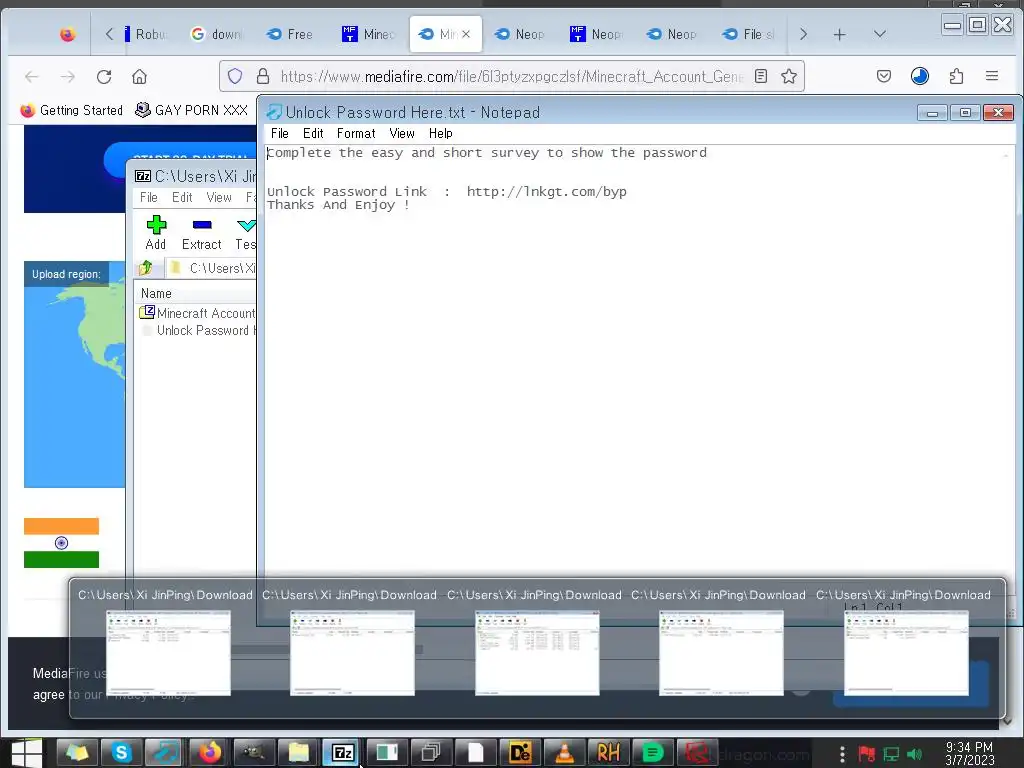Open the Getting Started bookmark
The height and width of the screenshot is (768, 1024).
click(71, 110)
